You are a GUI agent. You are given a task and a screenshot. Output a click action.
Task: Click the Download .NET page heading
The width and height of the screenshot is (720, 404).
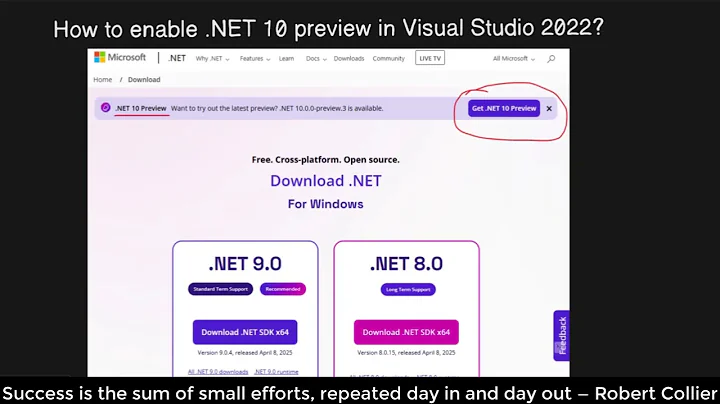click(326, 180)
